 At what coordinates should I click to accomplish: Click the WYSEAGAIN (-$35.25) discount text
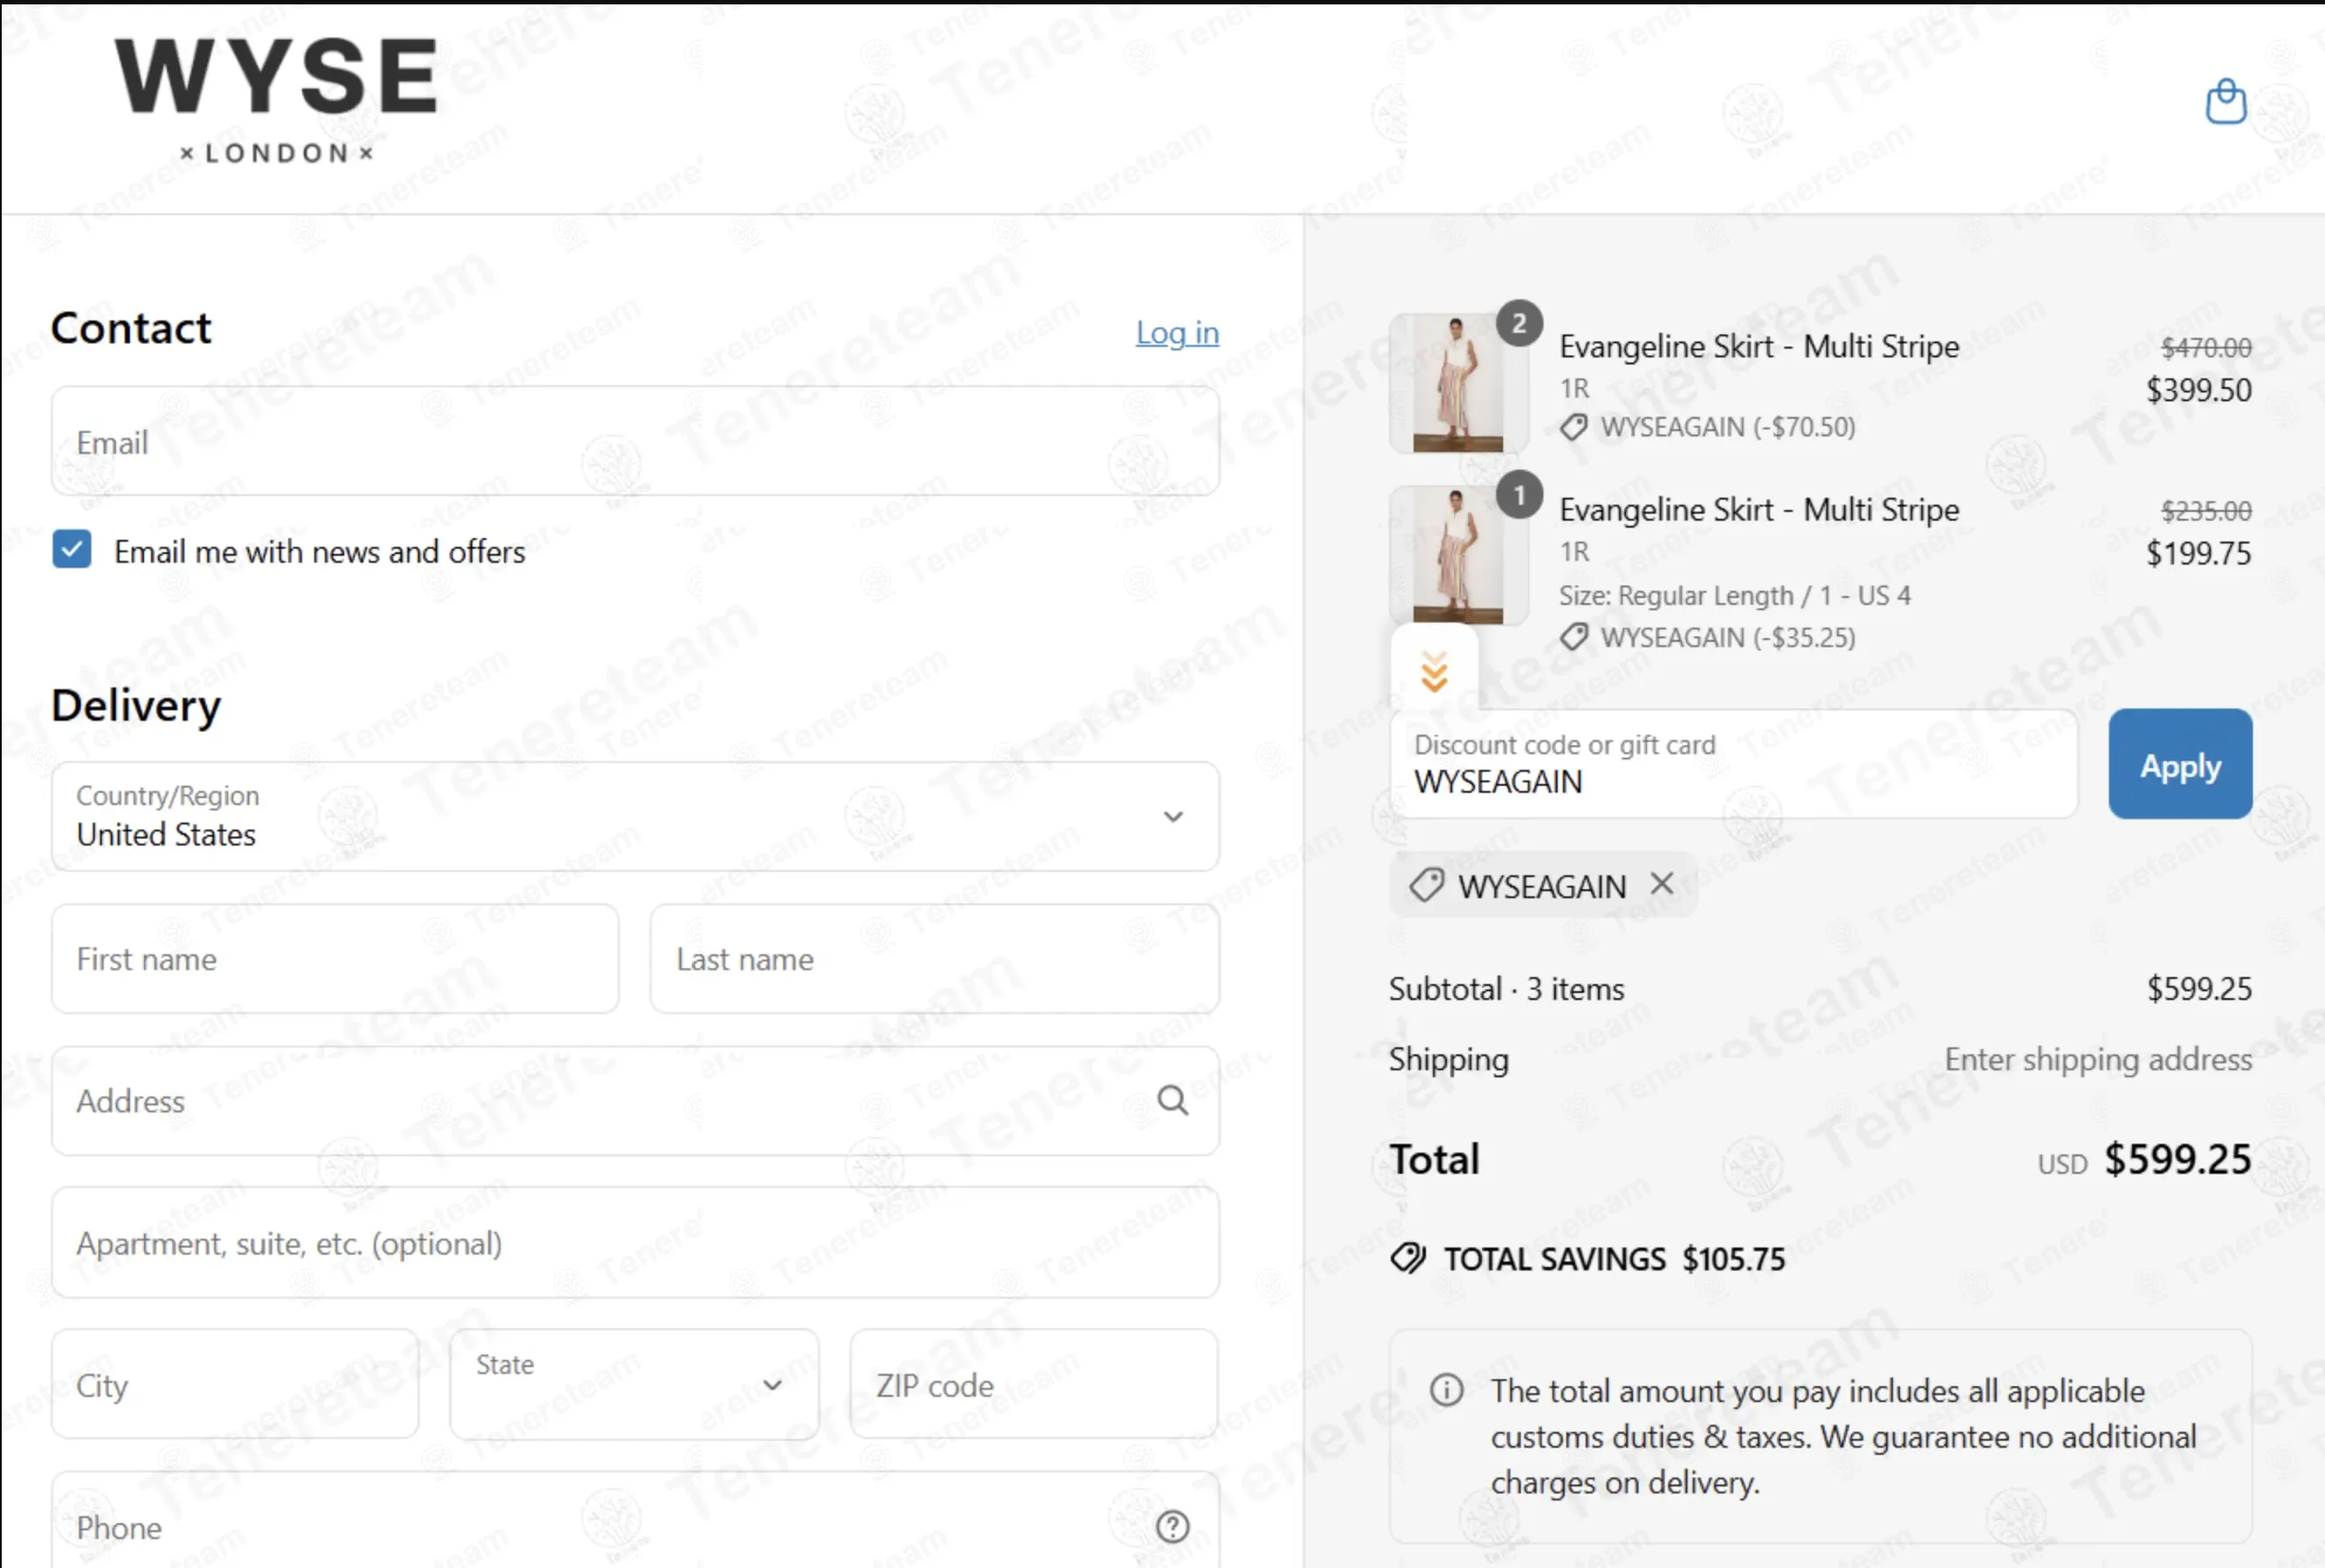(x=1727, y=637)
